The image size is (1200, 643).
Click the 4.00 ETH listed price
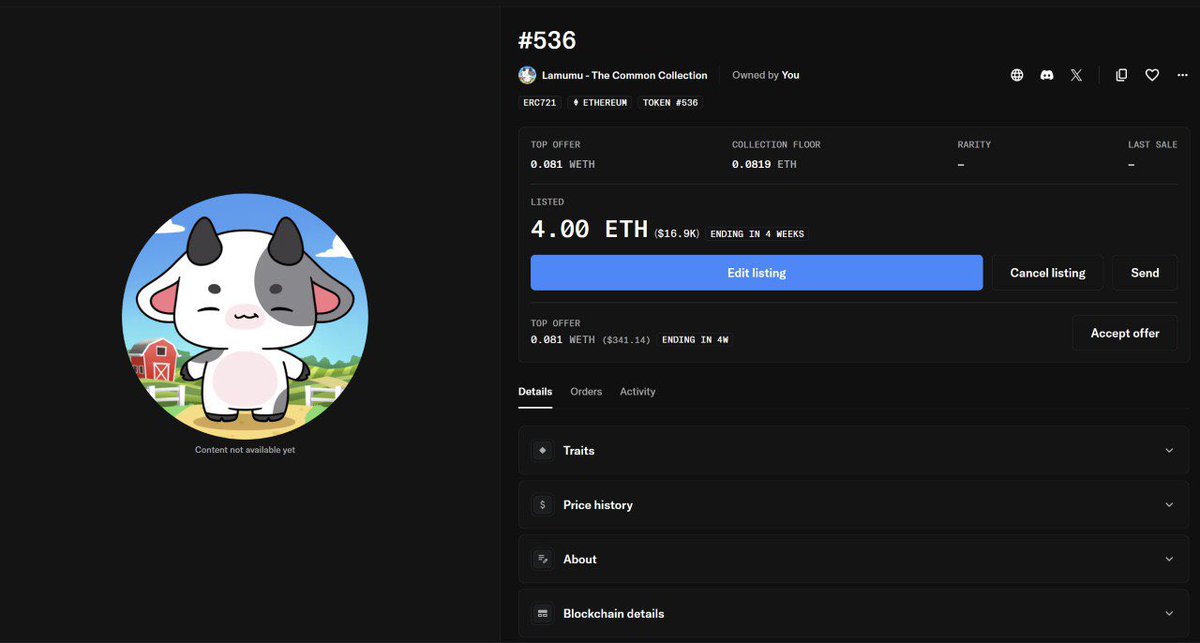(x=589, y=229)
